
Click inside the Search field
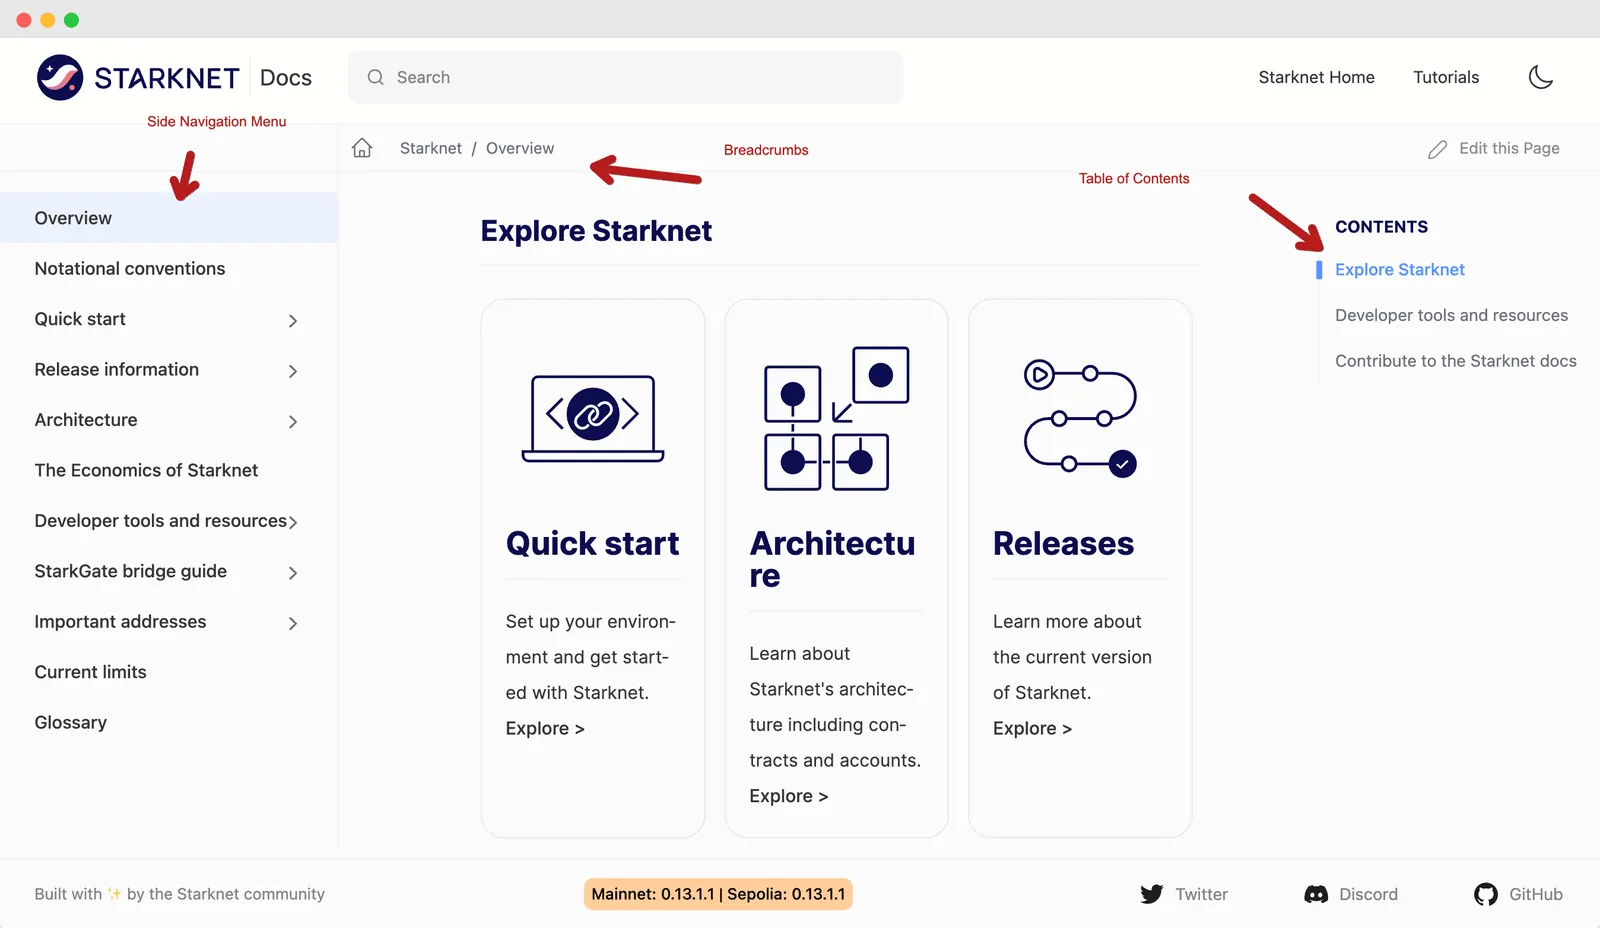coord(625,77)
